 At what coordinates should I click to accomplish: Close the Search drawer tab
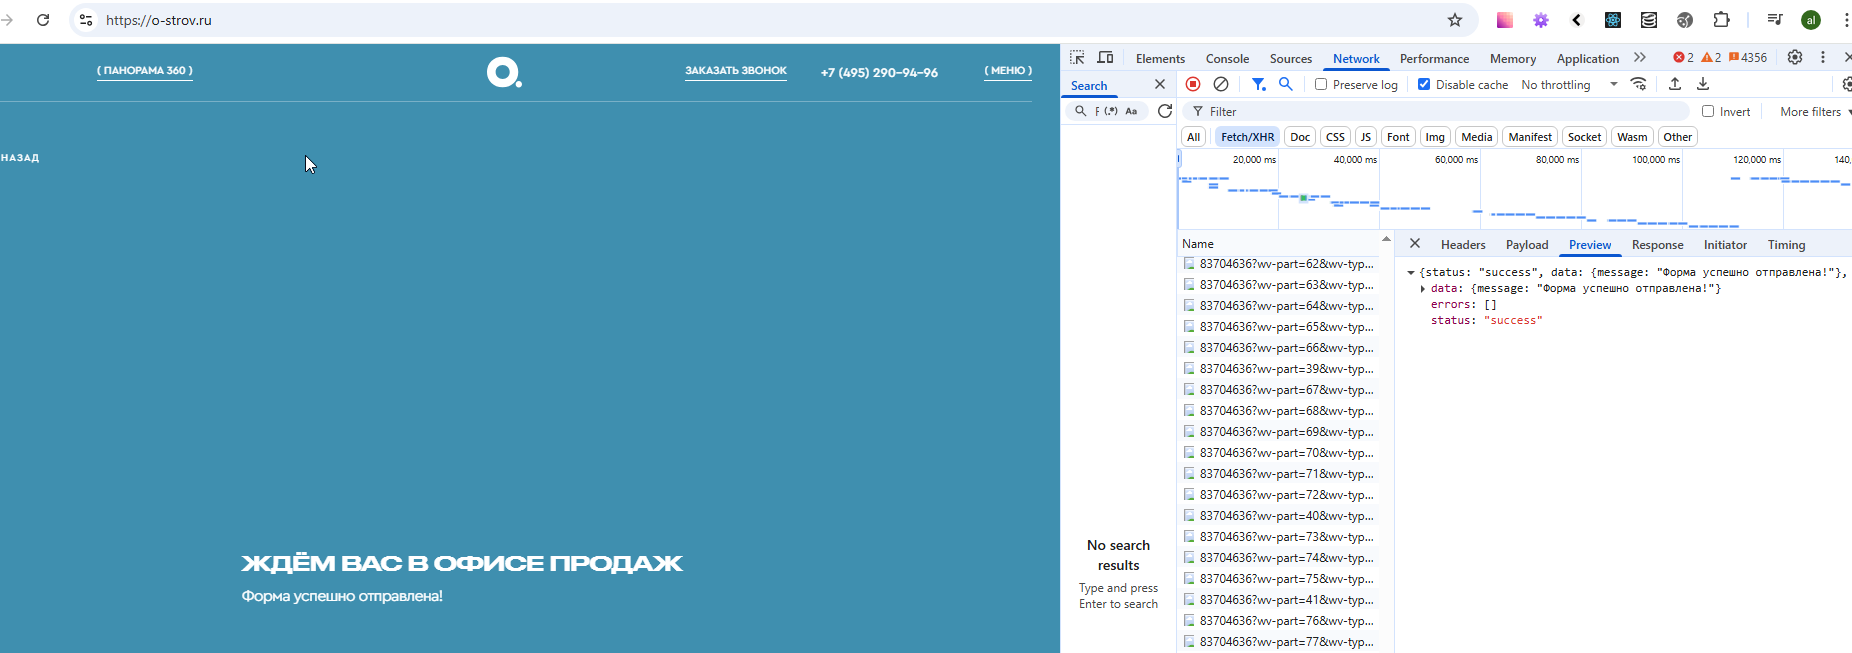pos(1160,85)
